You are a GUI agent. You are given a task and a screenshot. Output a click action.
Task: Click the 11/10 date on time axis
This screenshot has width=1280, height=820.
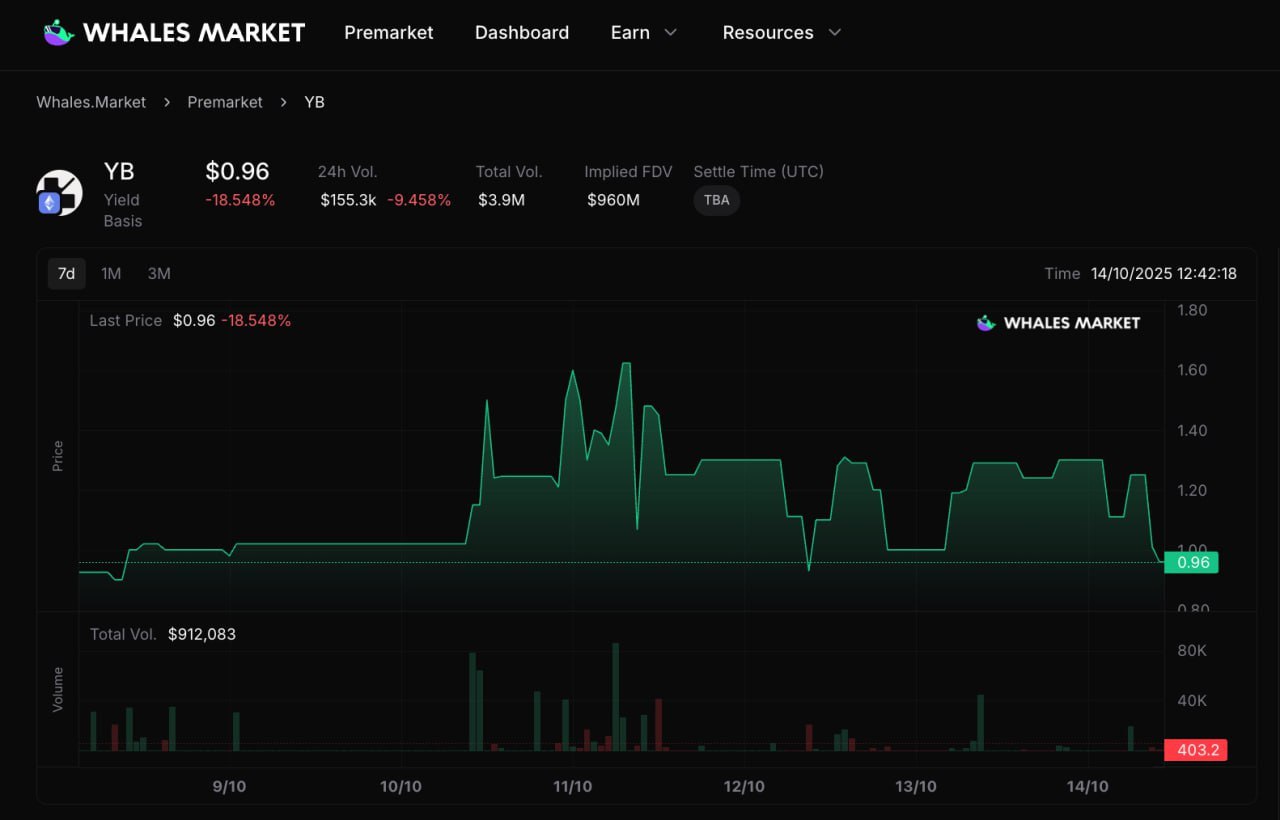pyautogui.click(x=572, y=787)
